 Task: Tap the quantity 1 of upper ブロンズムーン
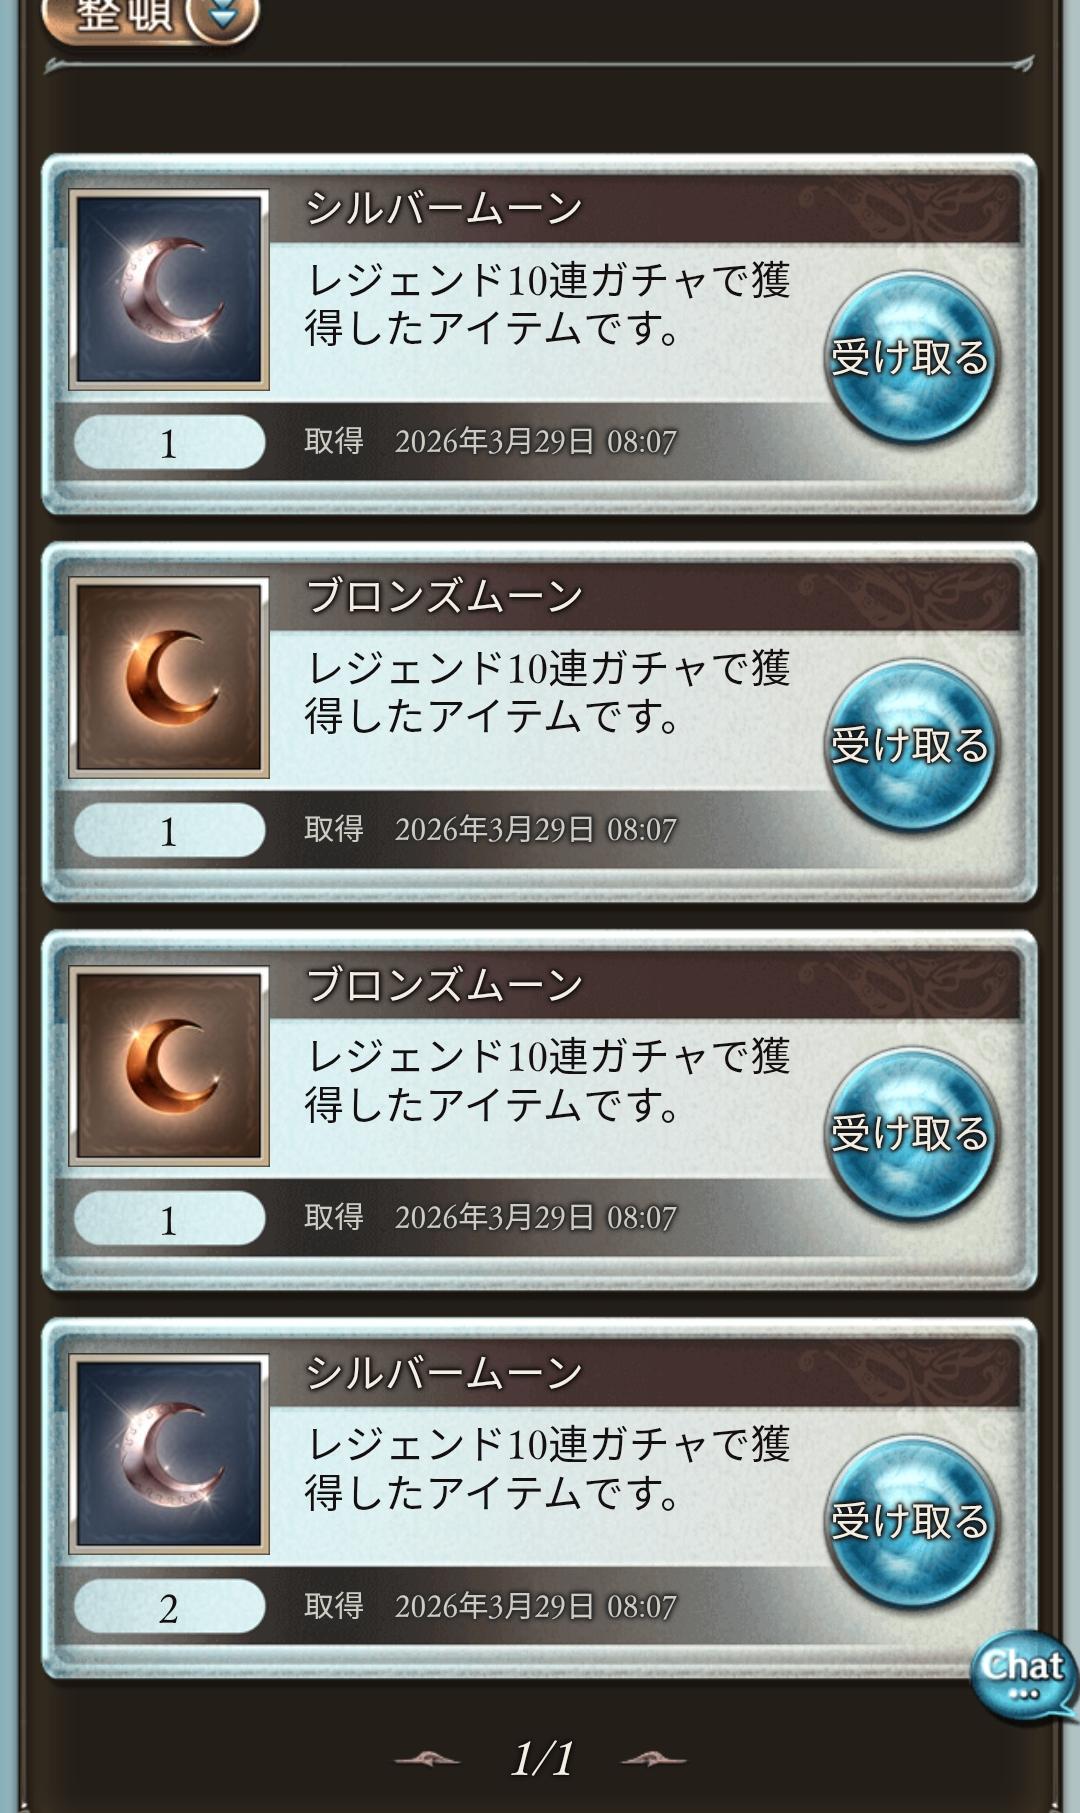point(169,831)
